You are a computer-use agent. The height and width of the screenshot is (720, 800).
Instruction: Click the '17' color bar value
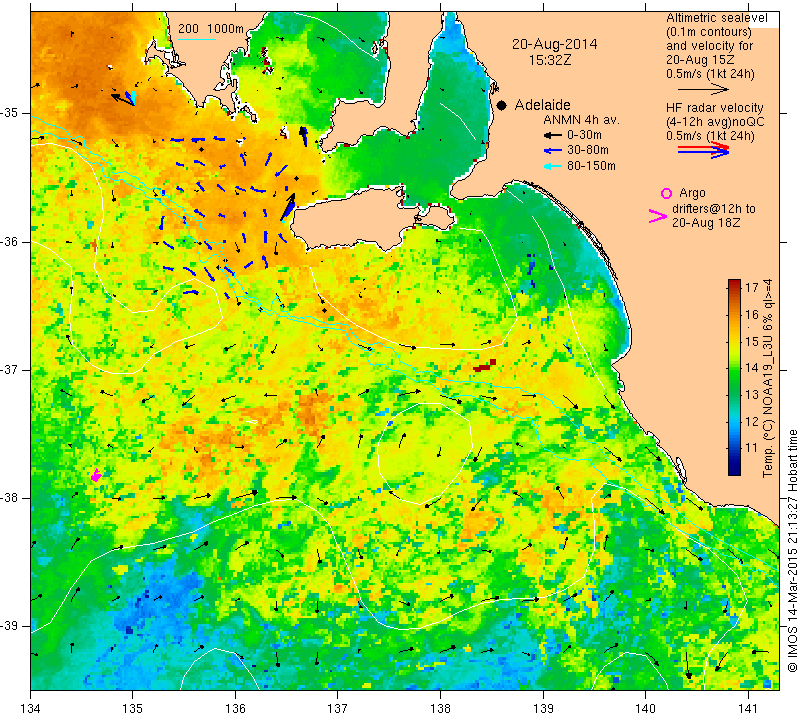[x=751, y=287]
